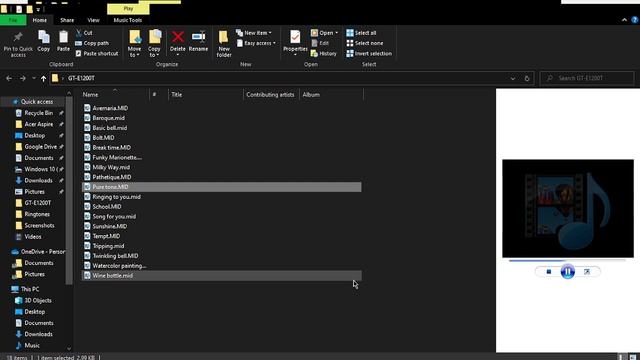
Task: Open Recycle Bin in navigation pane
Action: pos(38,113)
